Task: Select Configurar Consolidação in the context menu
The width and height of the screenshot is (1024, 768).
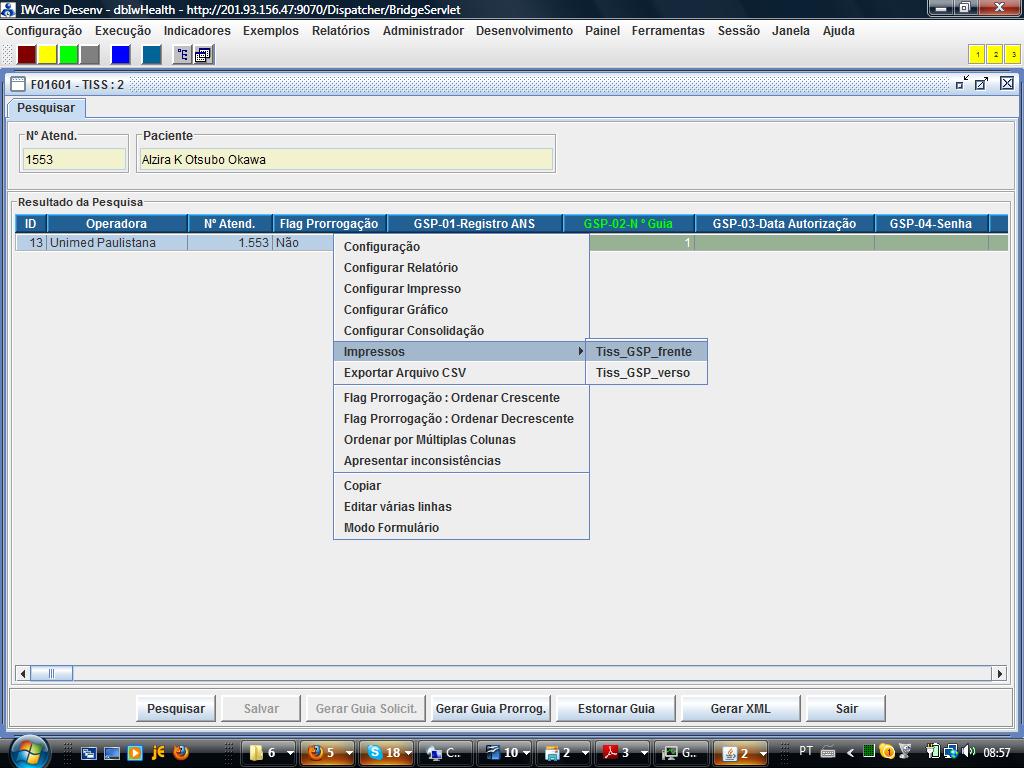Action: pyautogui.click(x=461, y=330)
